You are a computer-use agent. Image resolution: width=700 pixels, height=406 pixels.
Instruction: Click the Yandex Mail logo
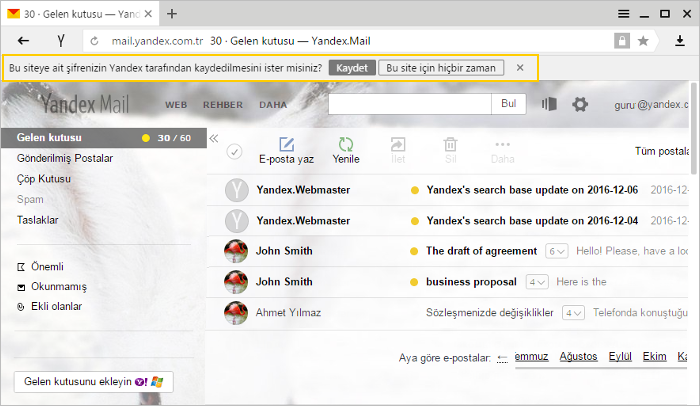click(x=85, y=105)
